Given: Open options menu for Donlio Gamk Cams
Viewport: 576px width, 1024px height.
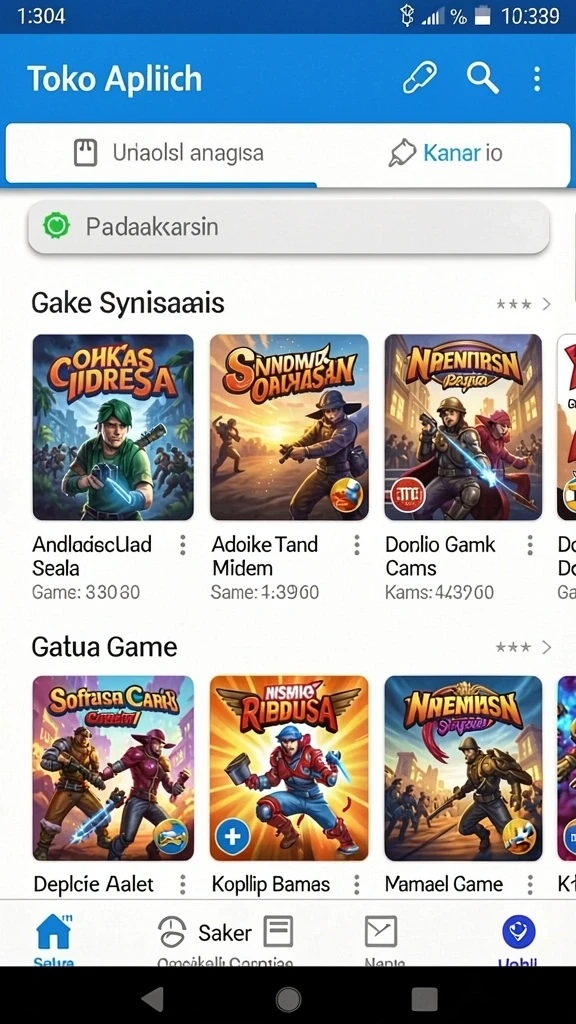Looking at the screenshot, I should pyautogui.click(x=530, y=545).
